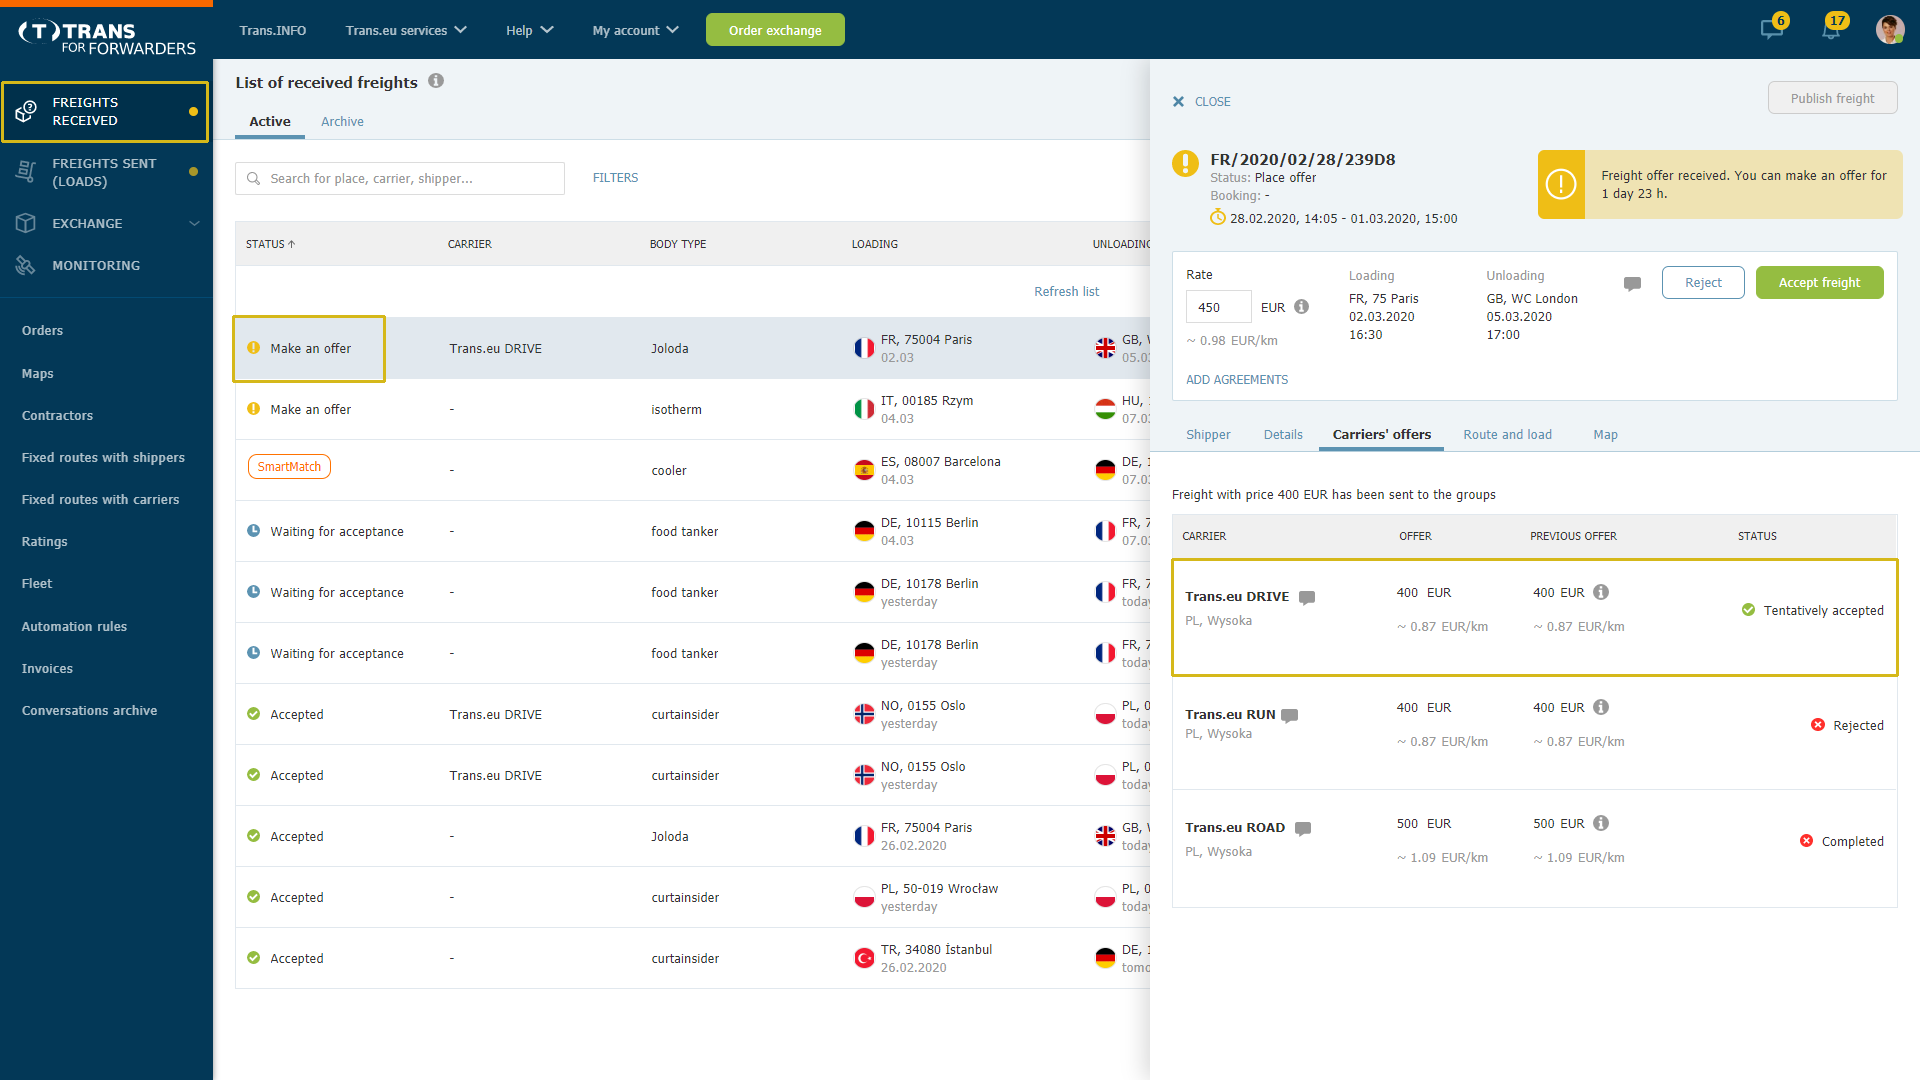Expand the Trans.eu services menu

[406, 30]
